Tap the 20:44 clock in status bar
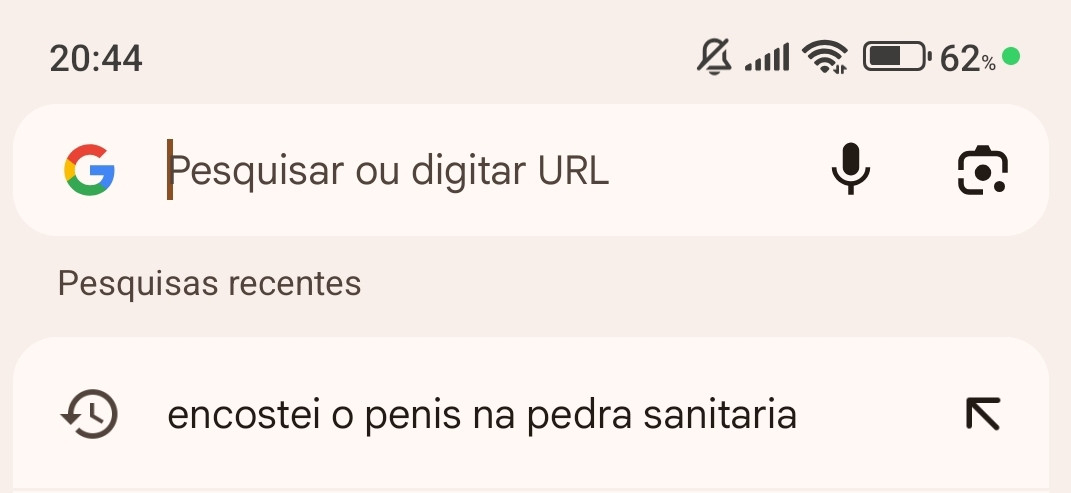Image resolution: width=1071 pixels, height=493 pixels. [x=96, y=59]
